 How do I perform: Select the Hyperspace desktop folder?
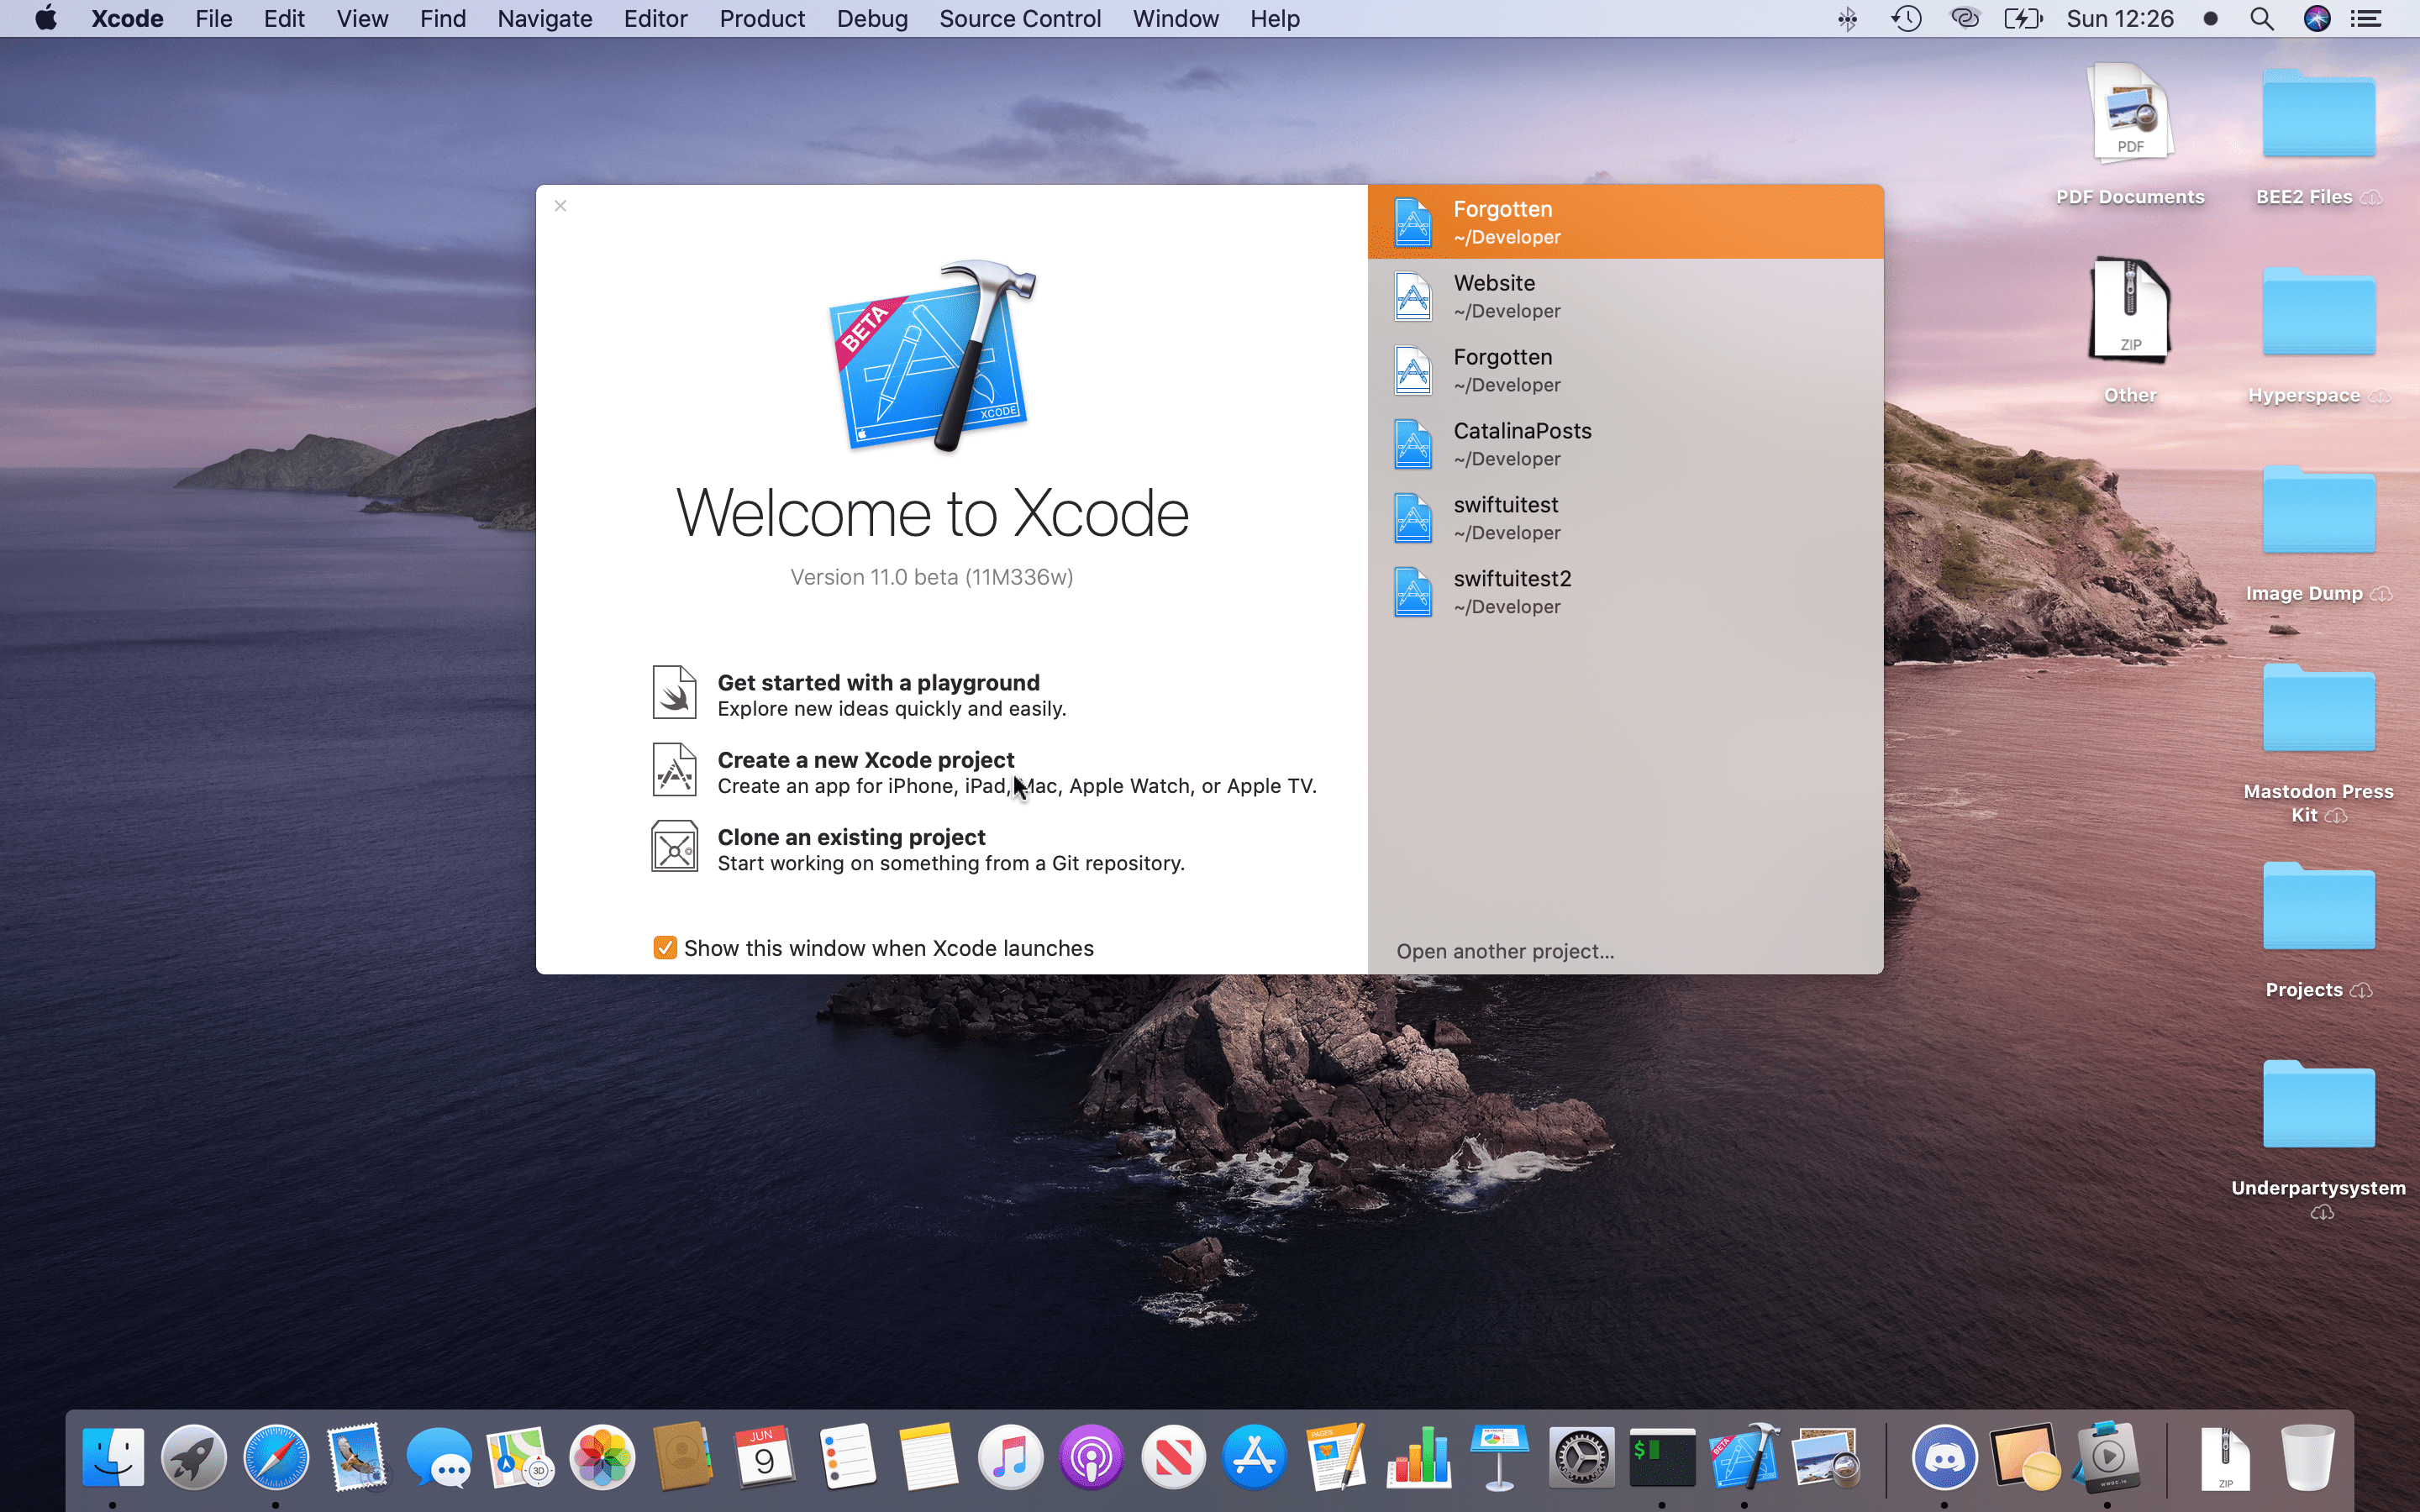click(2318, 335)
